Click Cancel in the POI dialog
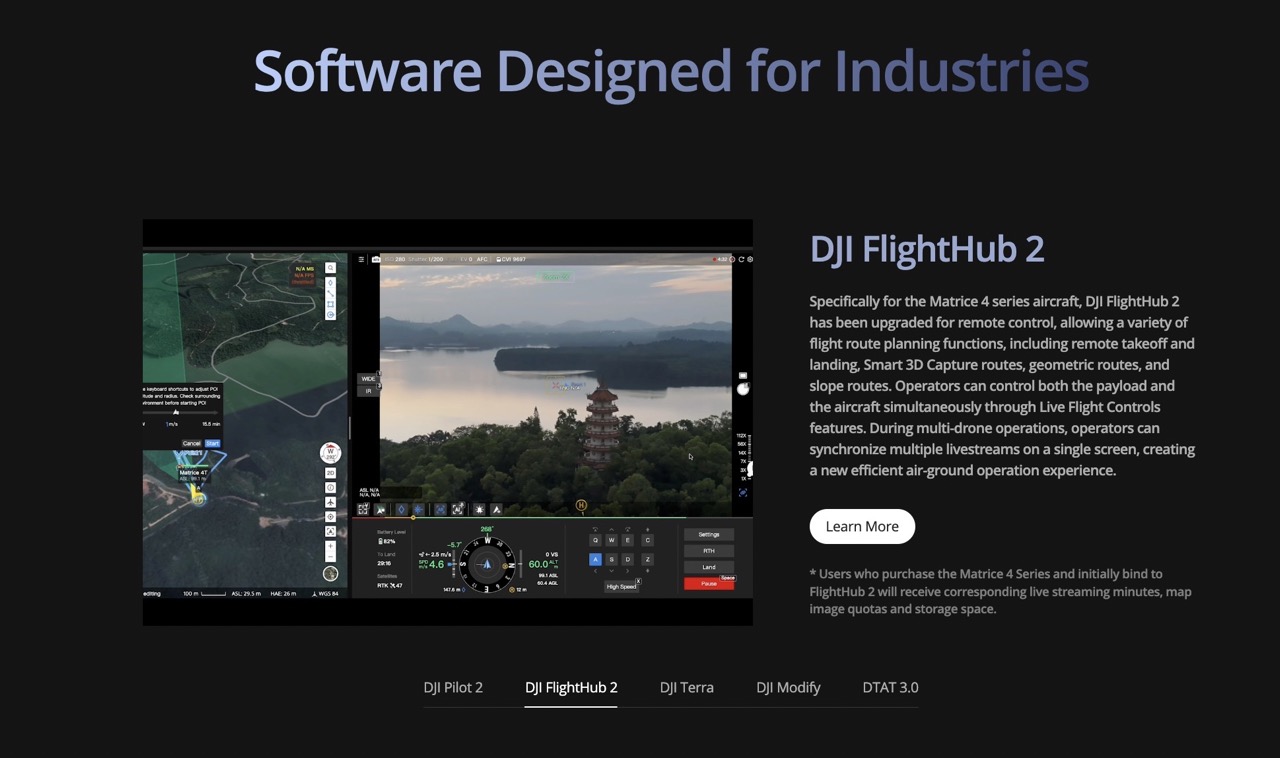The height and width of the screenshot is (758, 1280). 191,443
